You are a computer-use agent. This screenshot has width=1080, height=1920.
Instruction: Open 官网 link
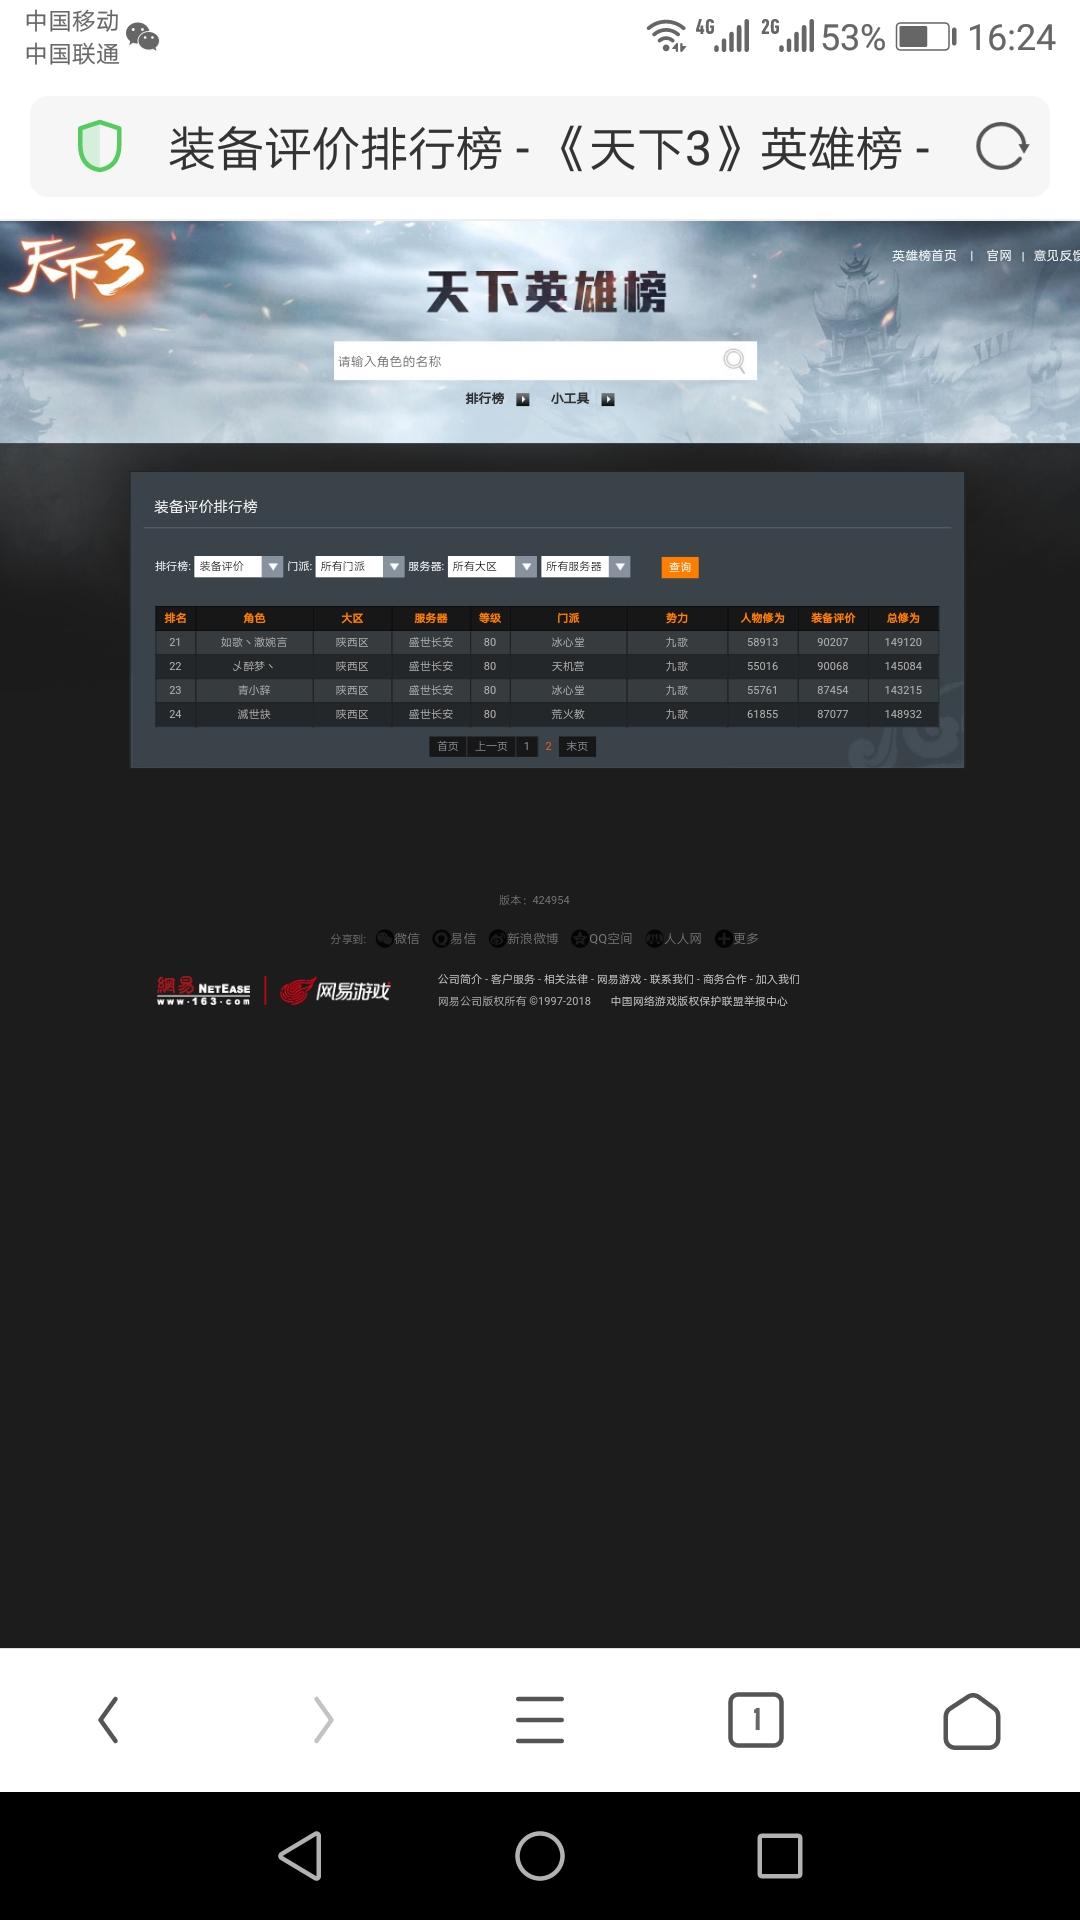[999, 256]
